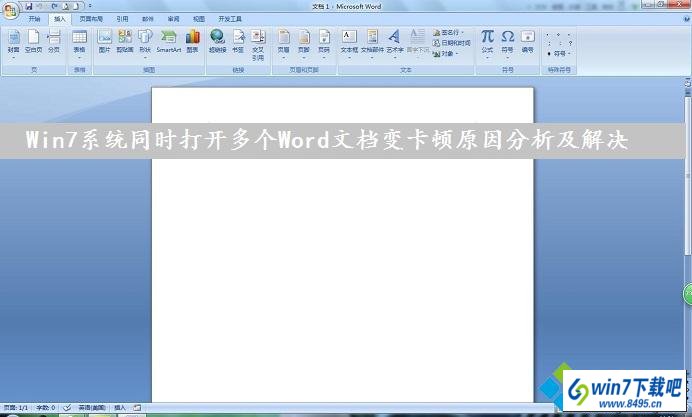Open Word Help question mark icon
The height and width of the screenshot is (417, 692).
tap(687, 19)
